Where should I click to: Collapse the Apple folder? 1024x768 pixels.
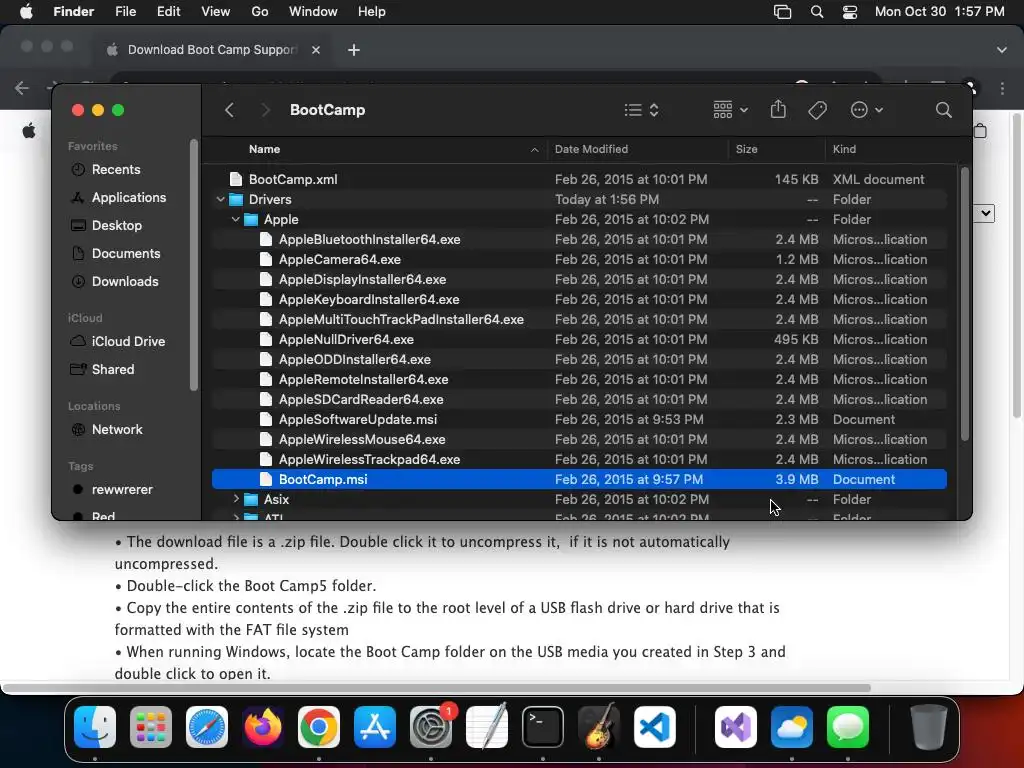click(236, 219)
